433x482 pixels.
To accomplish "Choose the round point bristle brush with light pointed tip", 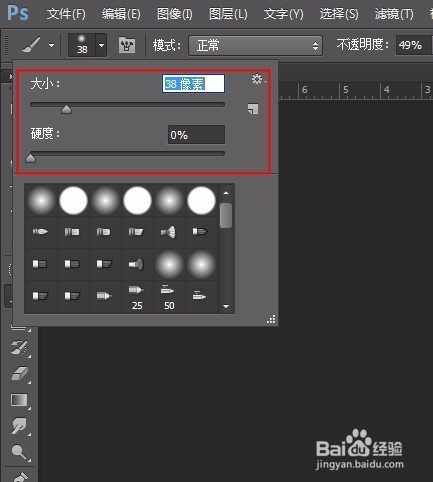I will 40,231.
